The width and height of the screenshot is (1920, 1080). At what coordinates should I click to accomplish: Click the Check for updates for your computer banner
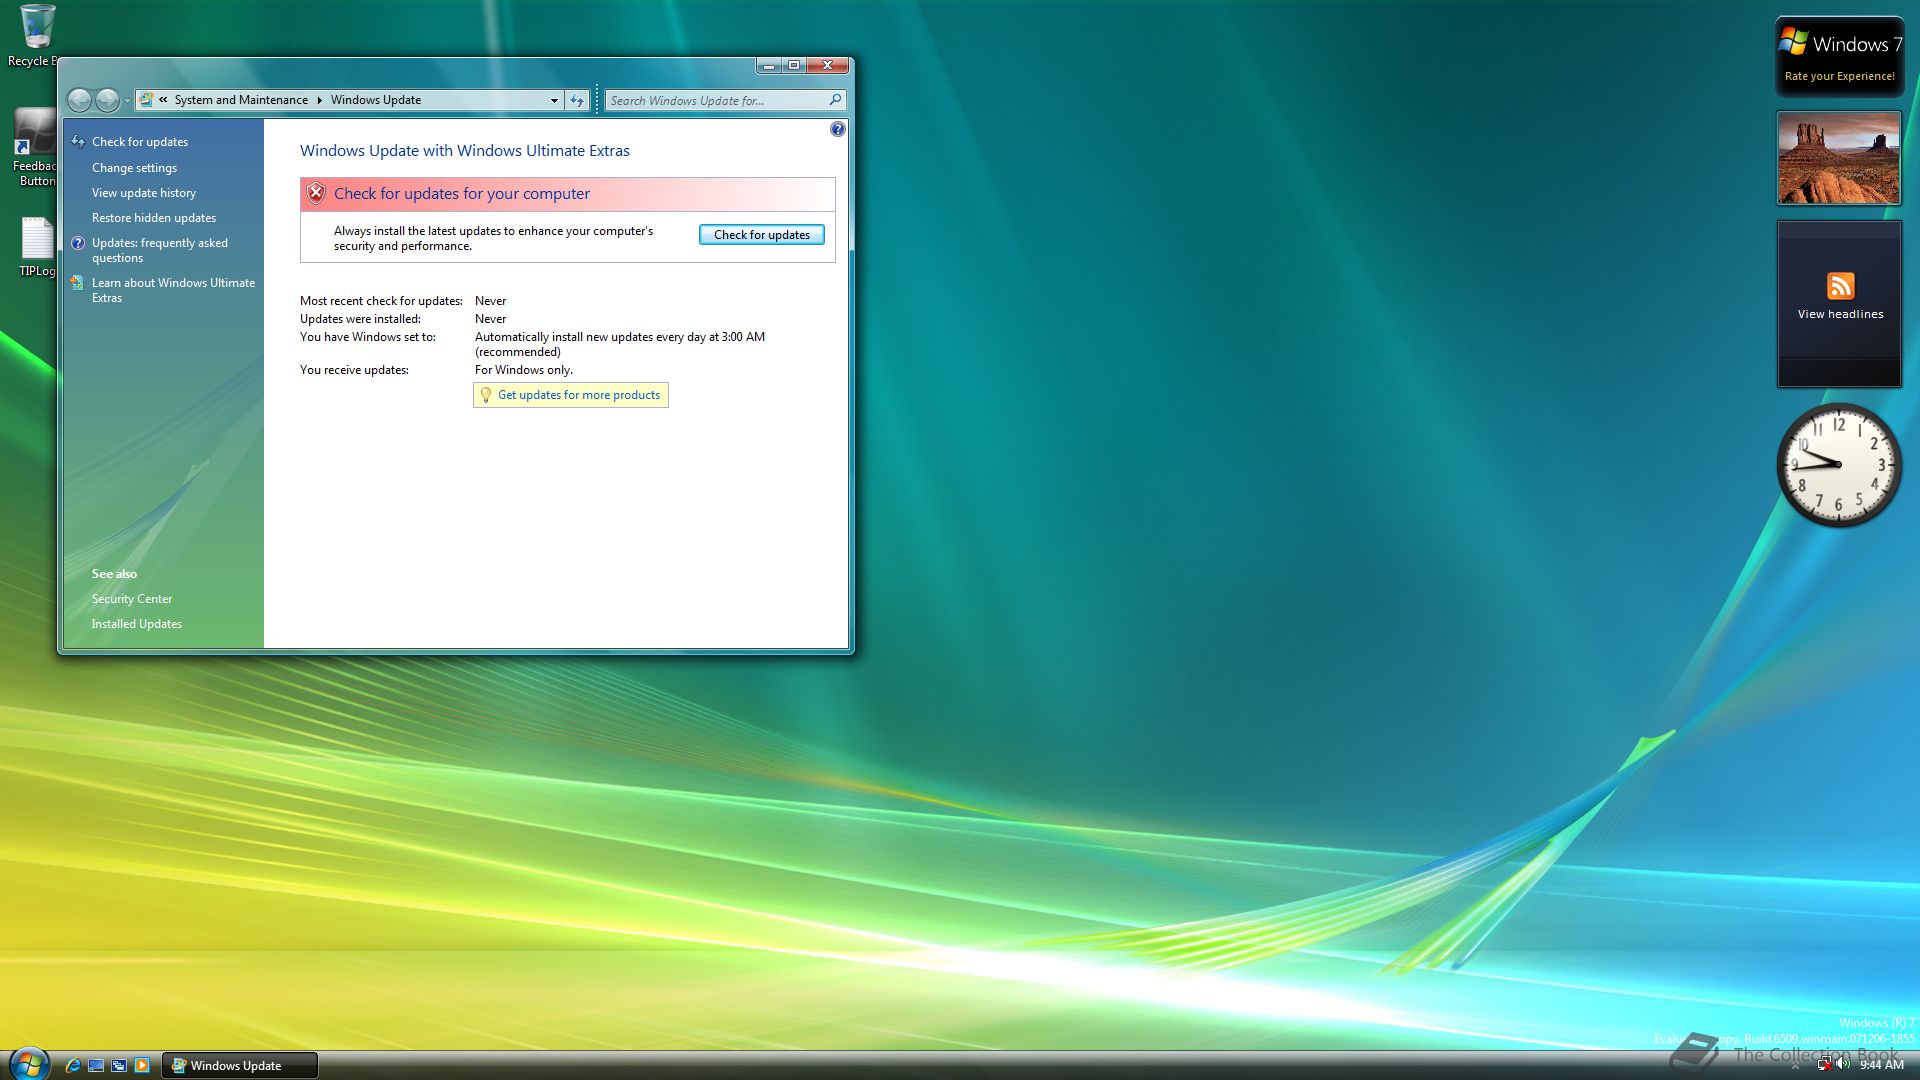click(x=568, y=194)
